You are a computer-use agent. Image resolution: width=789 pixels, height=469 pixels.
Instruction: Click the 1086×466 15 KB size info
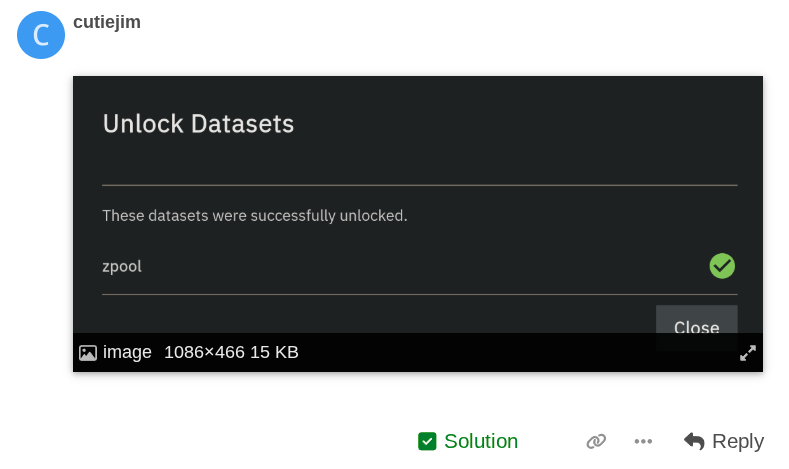tap(231, 352)
